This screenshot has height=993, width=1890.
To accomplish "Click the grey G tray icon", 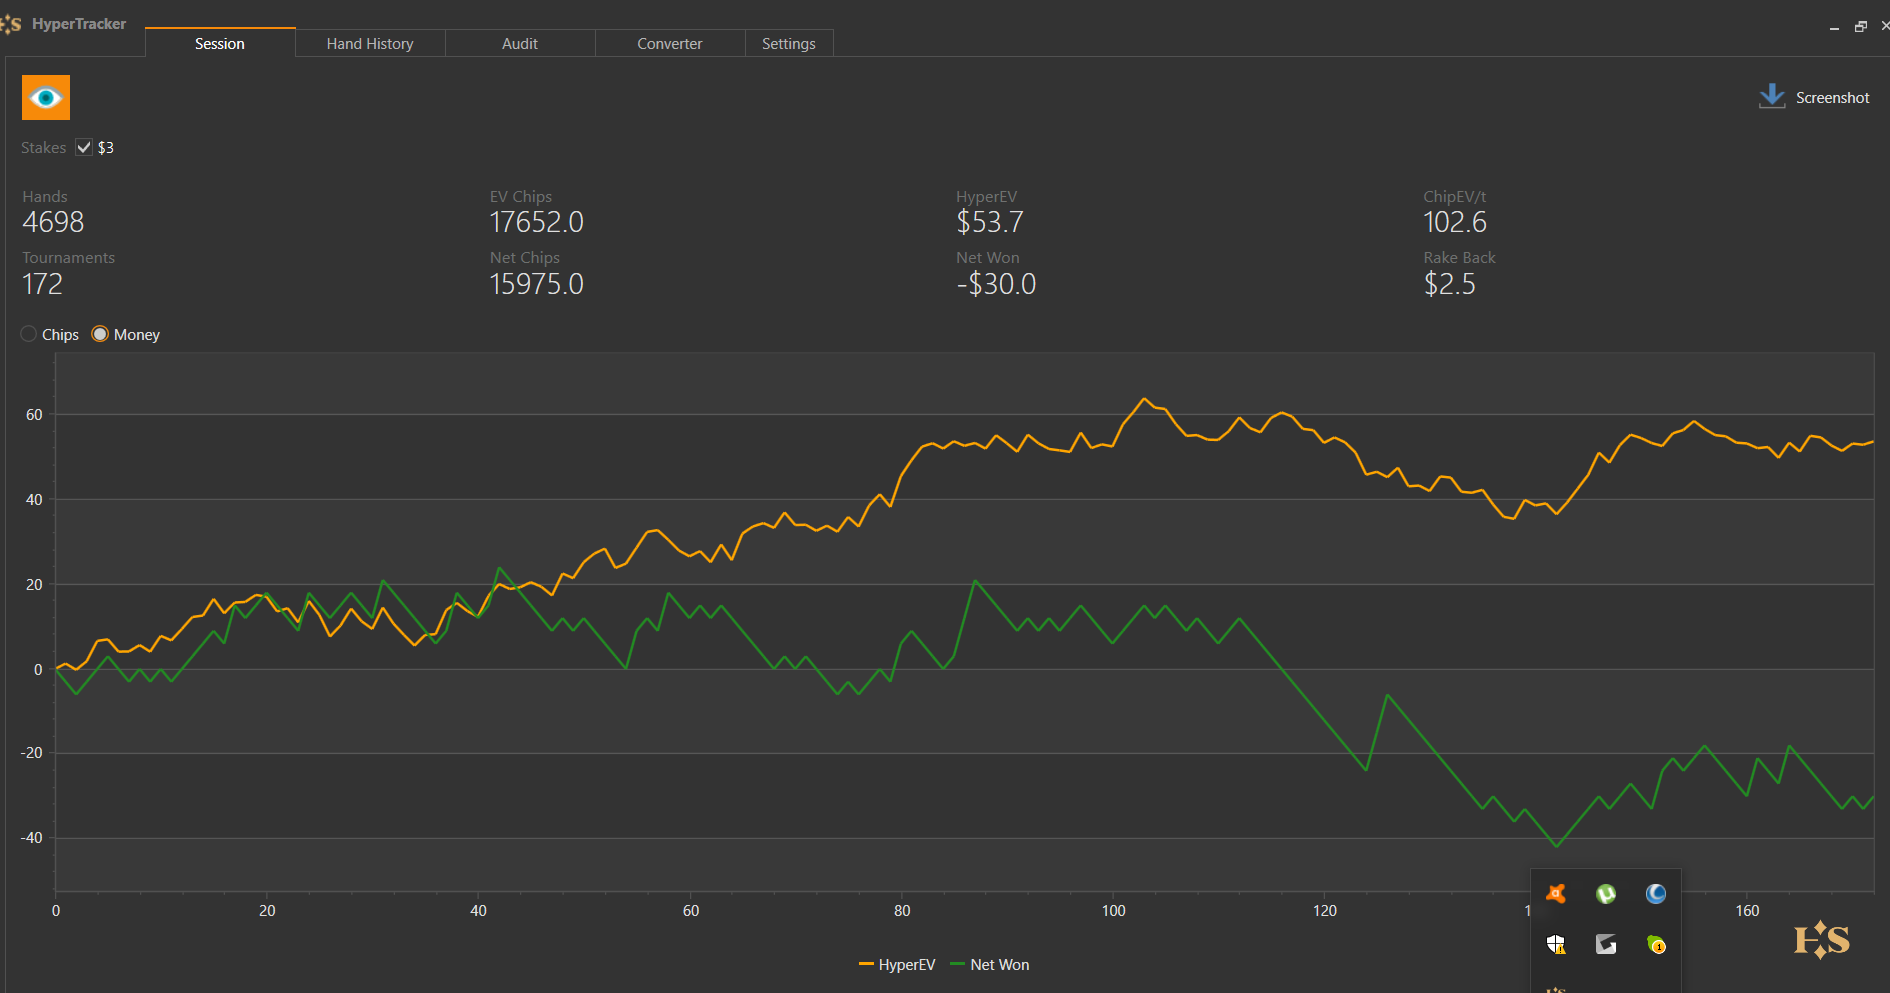I will point(1606,944).
